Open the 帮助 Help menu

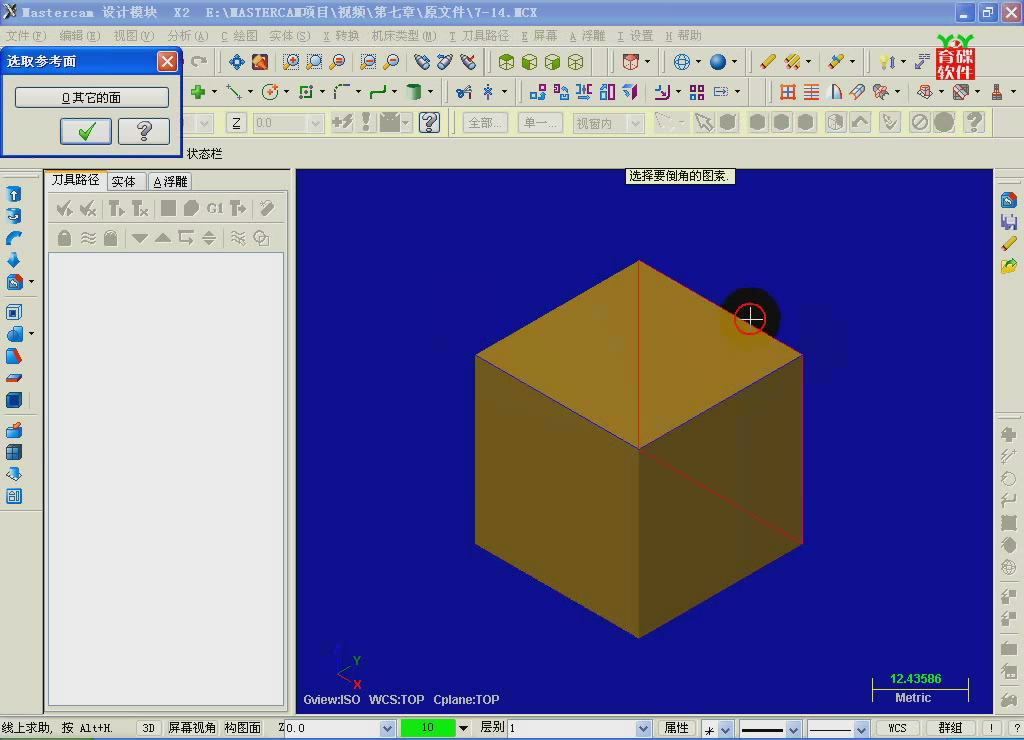click(x=684, y=36)
